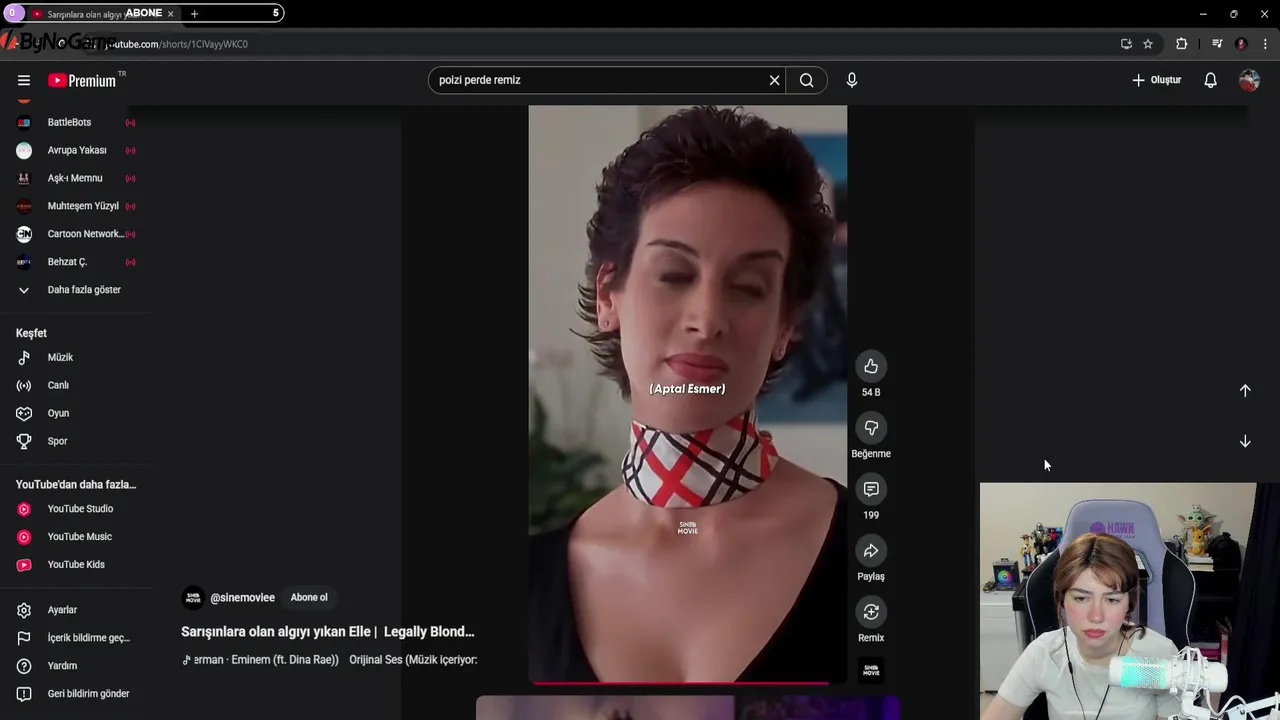Launch YouTube Kids from sidebar
This screenshot has width=1280, height=720.
coord(76,565)
